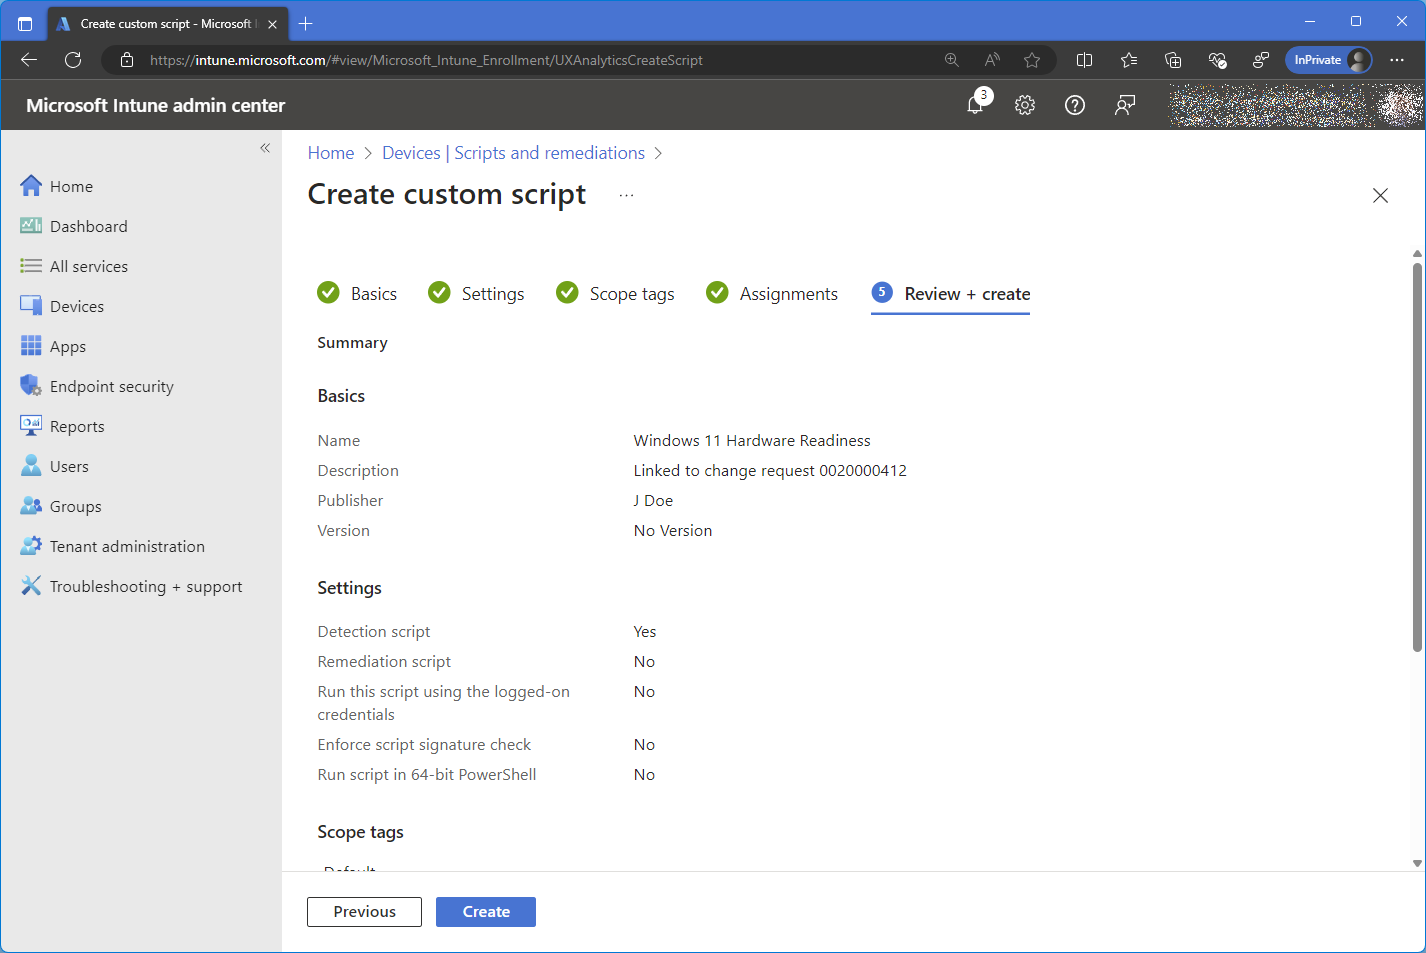Open the portal settings gear
Image resolution: width=1426 pixels, height=953 pixels.
point(1025,105)
